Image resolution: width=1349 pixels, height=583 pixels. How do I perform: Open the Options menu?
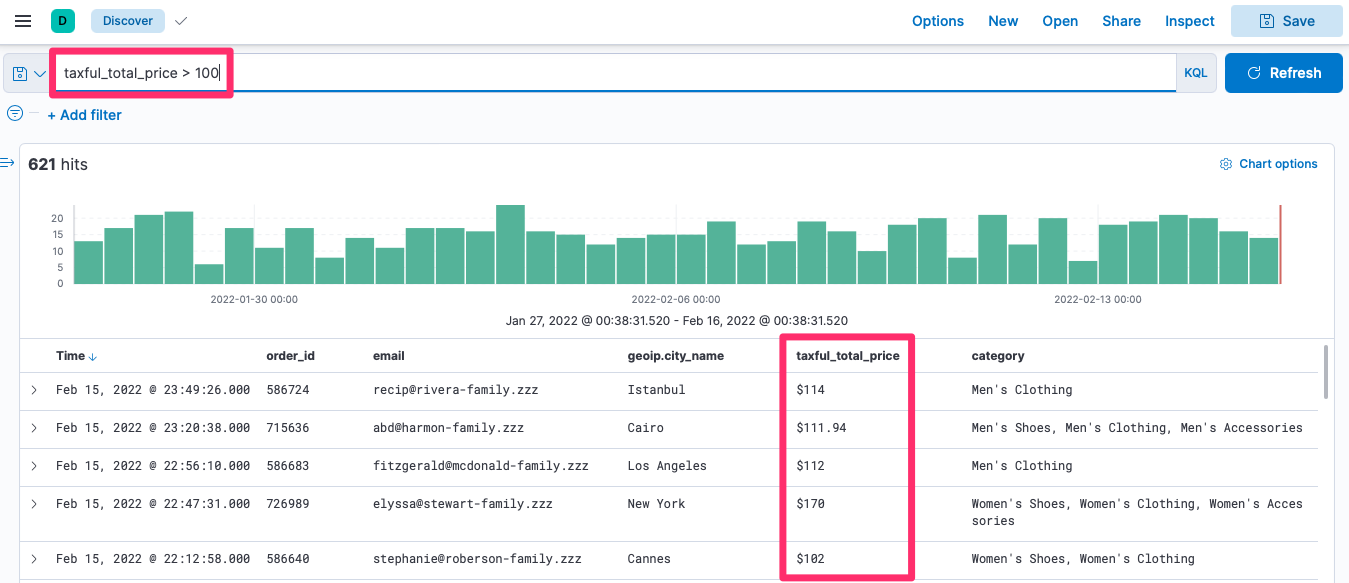click(x=937, y=21)
